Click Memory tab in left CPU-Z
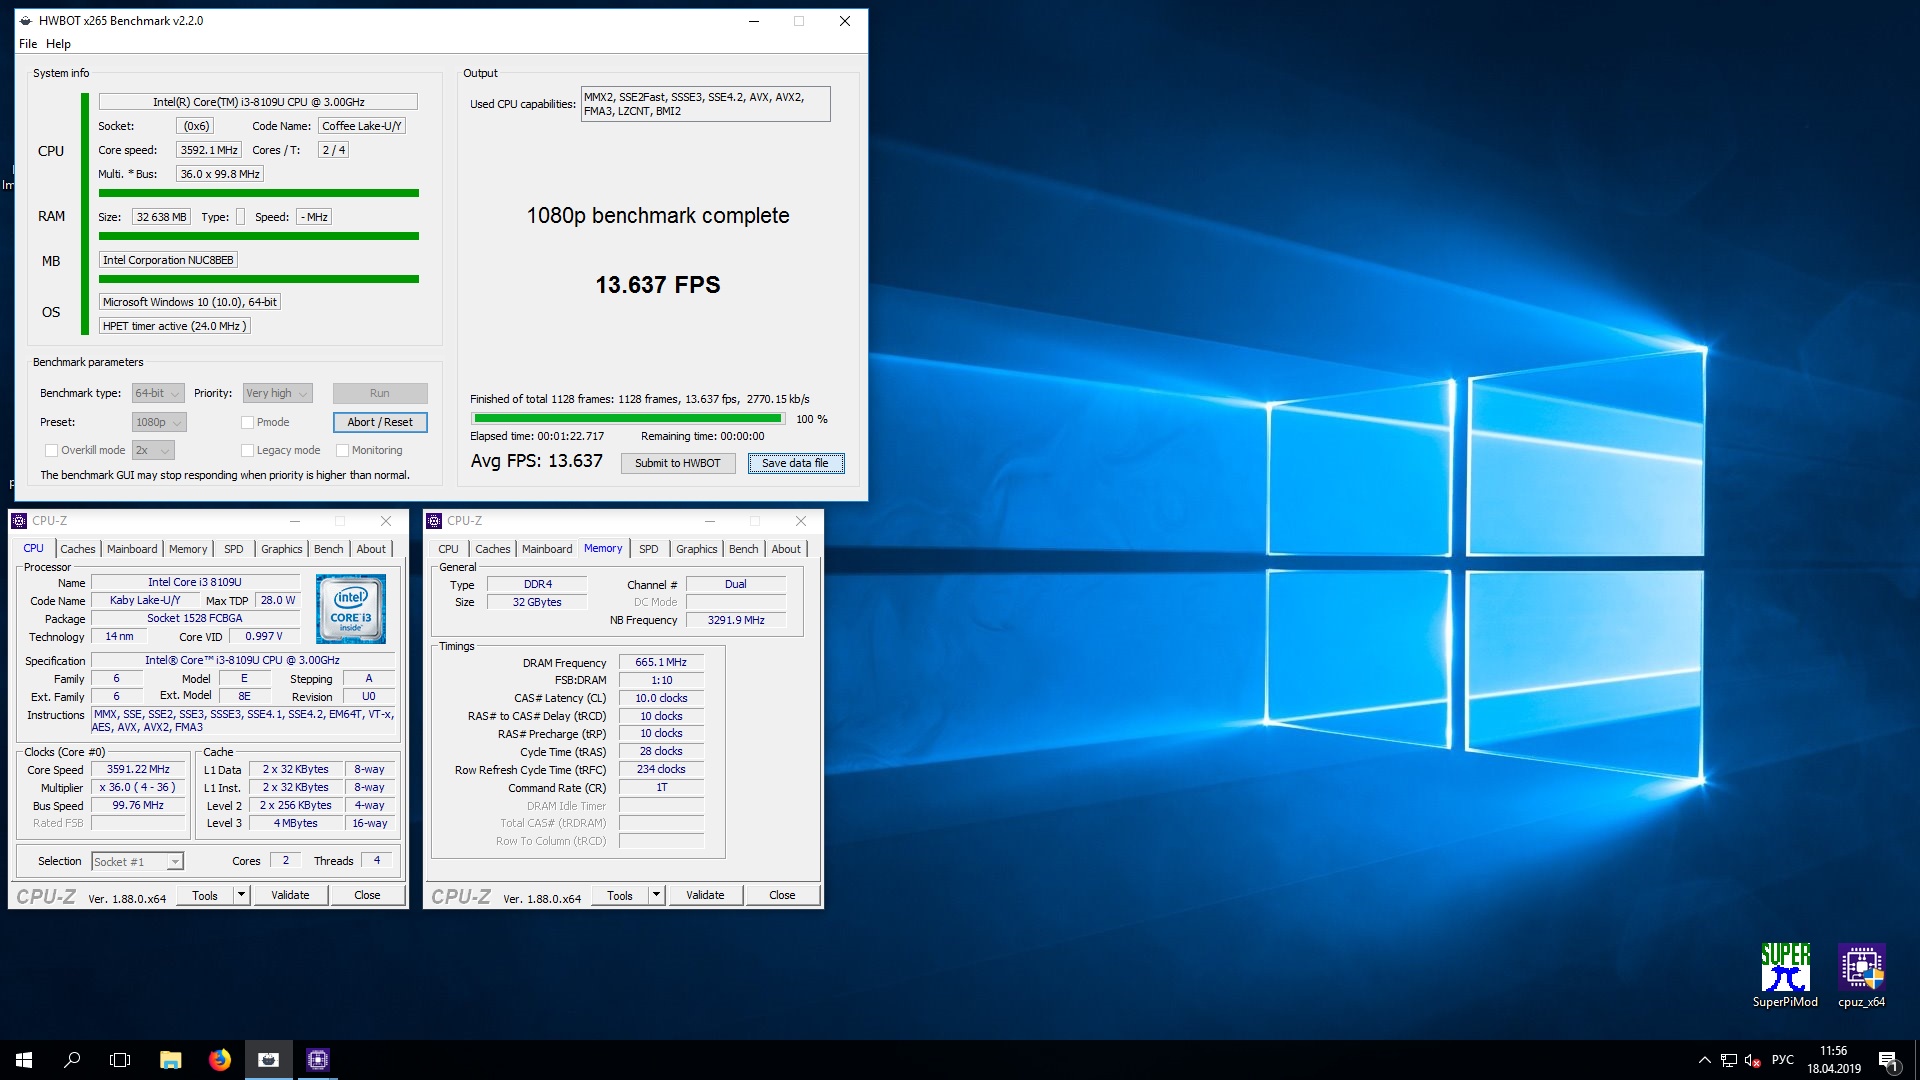Screen dimensions: 1920x1080 point(188,549)
